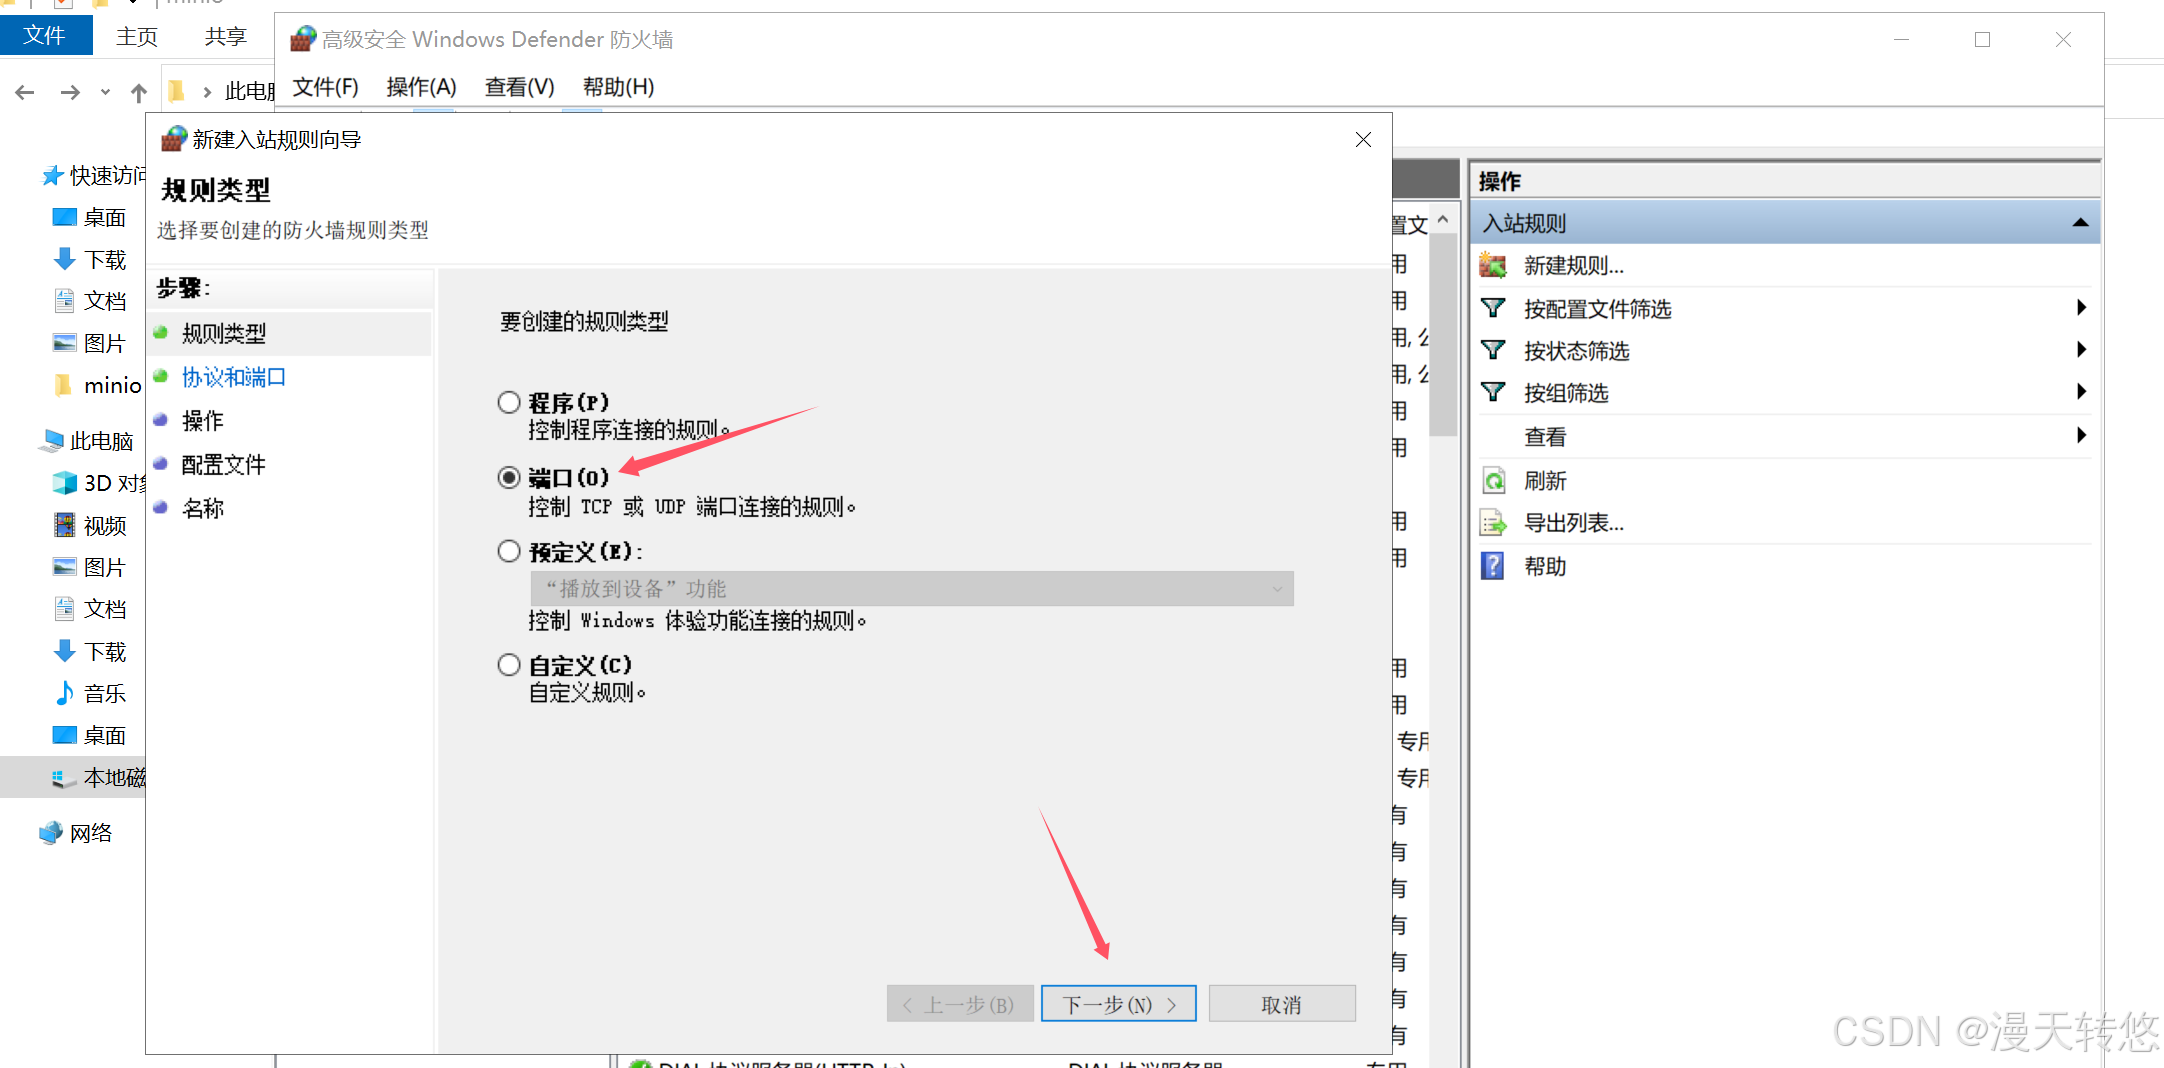Select the 规则类型 step in wizard
Image resolution: width=2164 pixels, height=1068 pixels.
224,333
